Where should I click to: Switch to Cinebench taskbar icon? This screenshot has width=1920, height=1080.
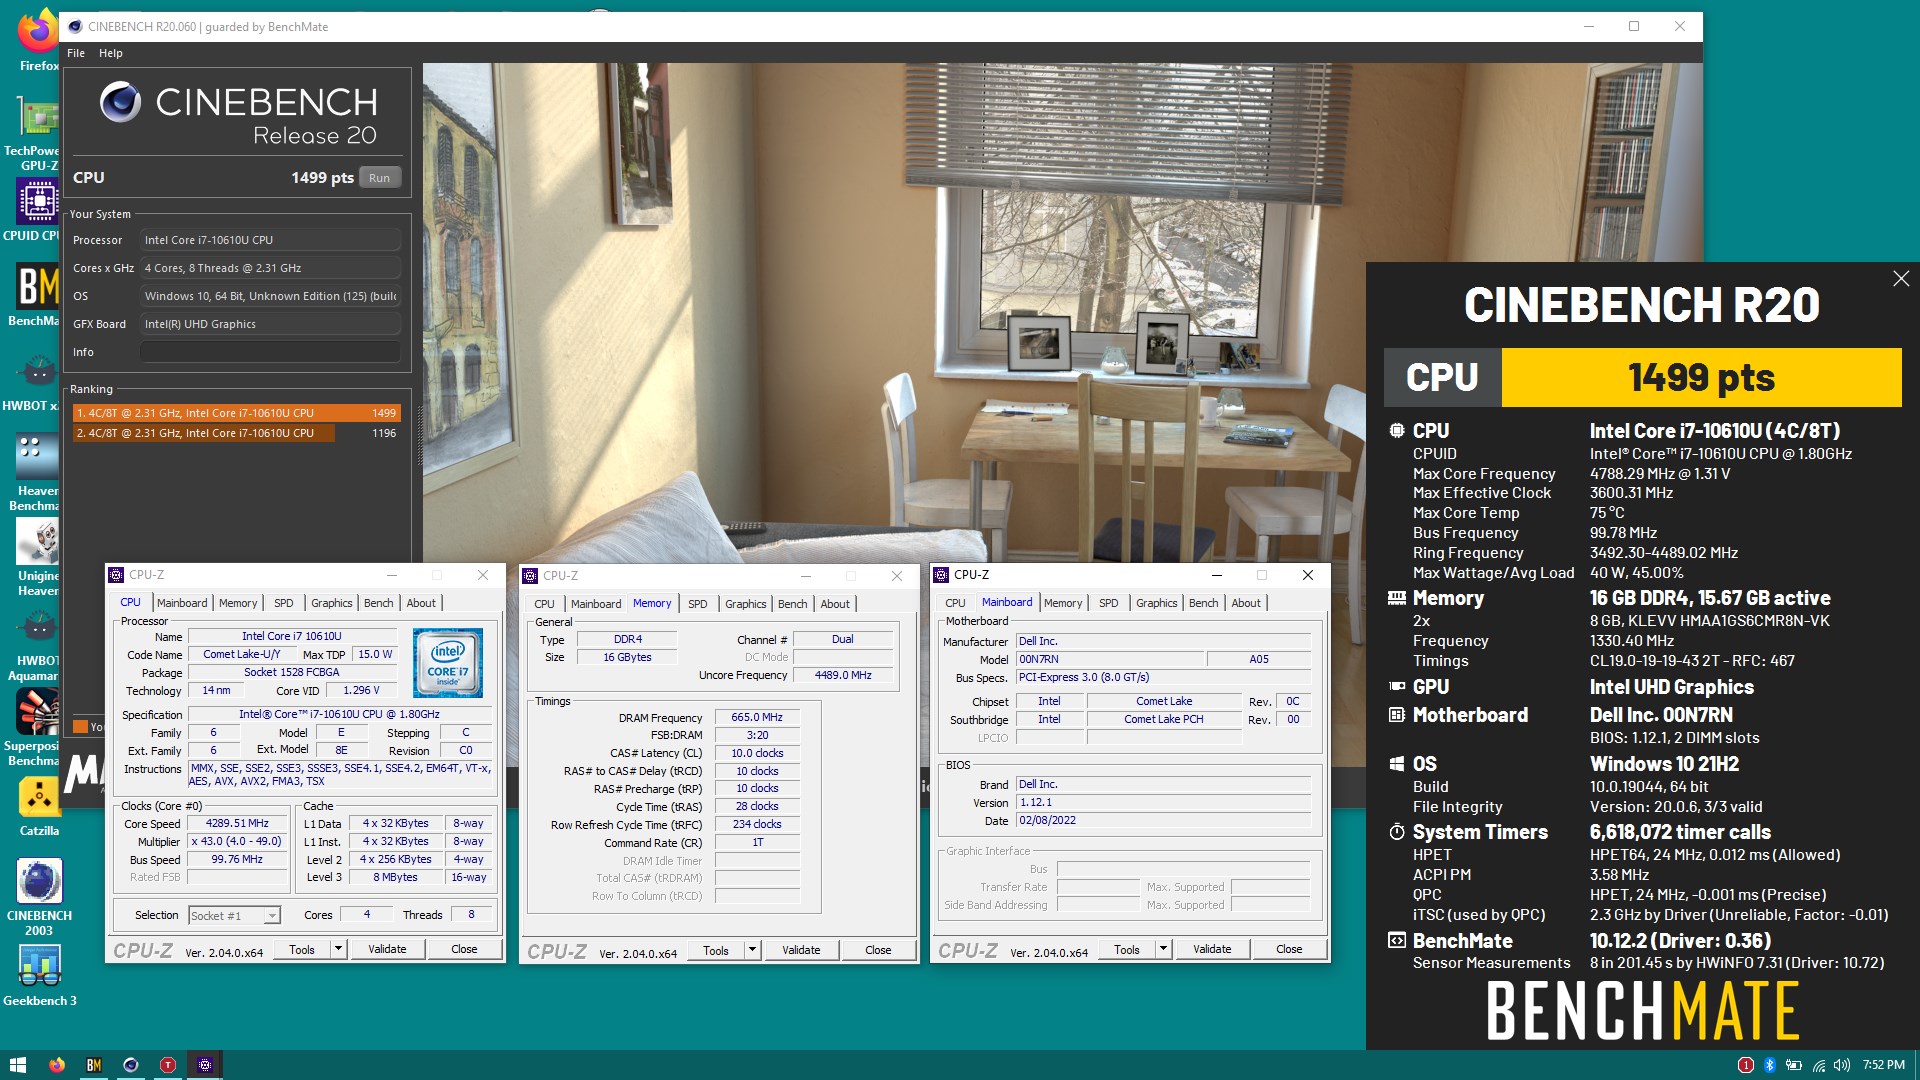(x=131, y=1065)
